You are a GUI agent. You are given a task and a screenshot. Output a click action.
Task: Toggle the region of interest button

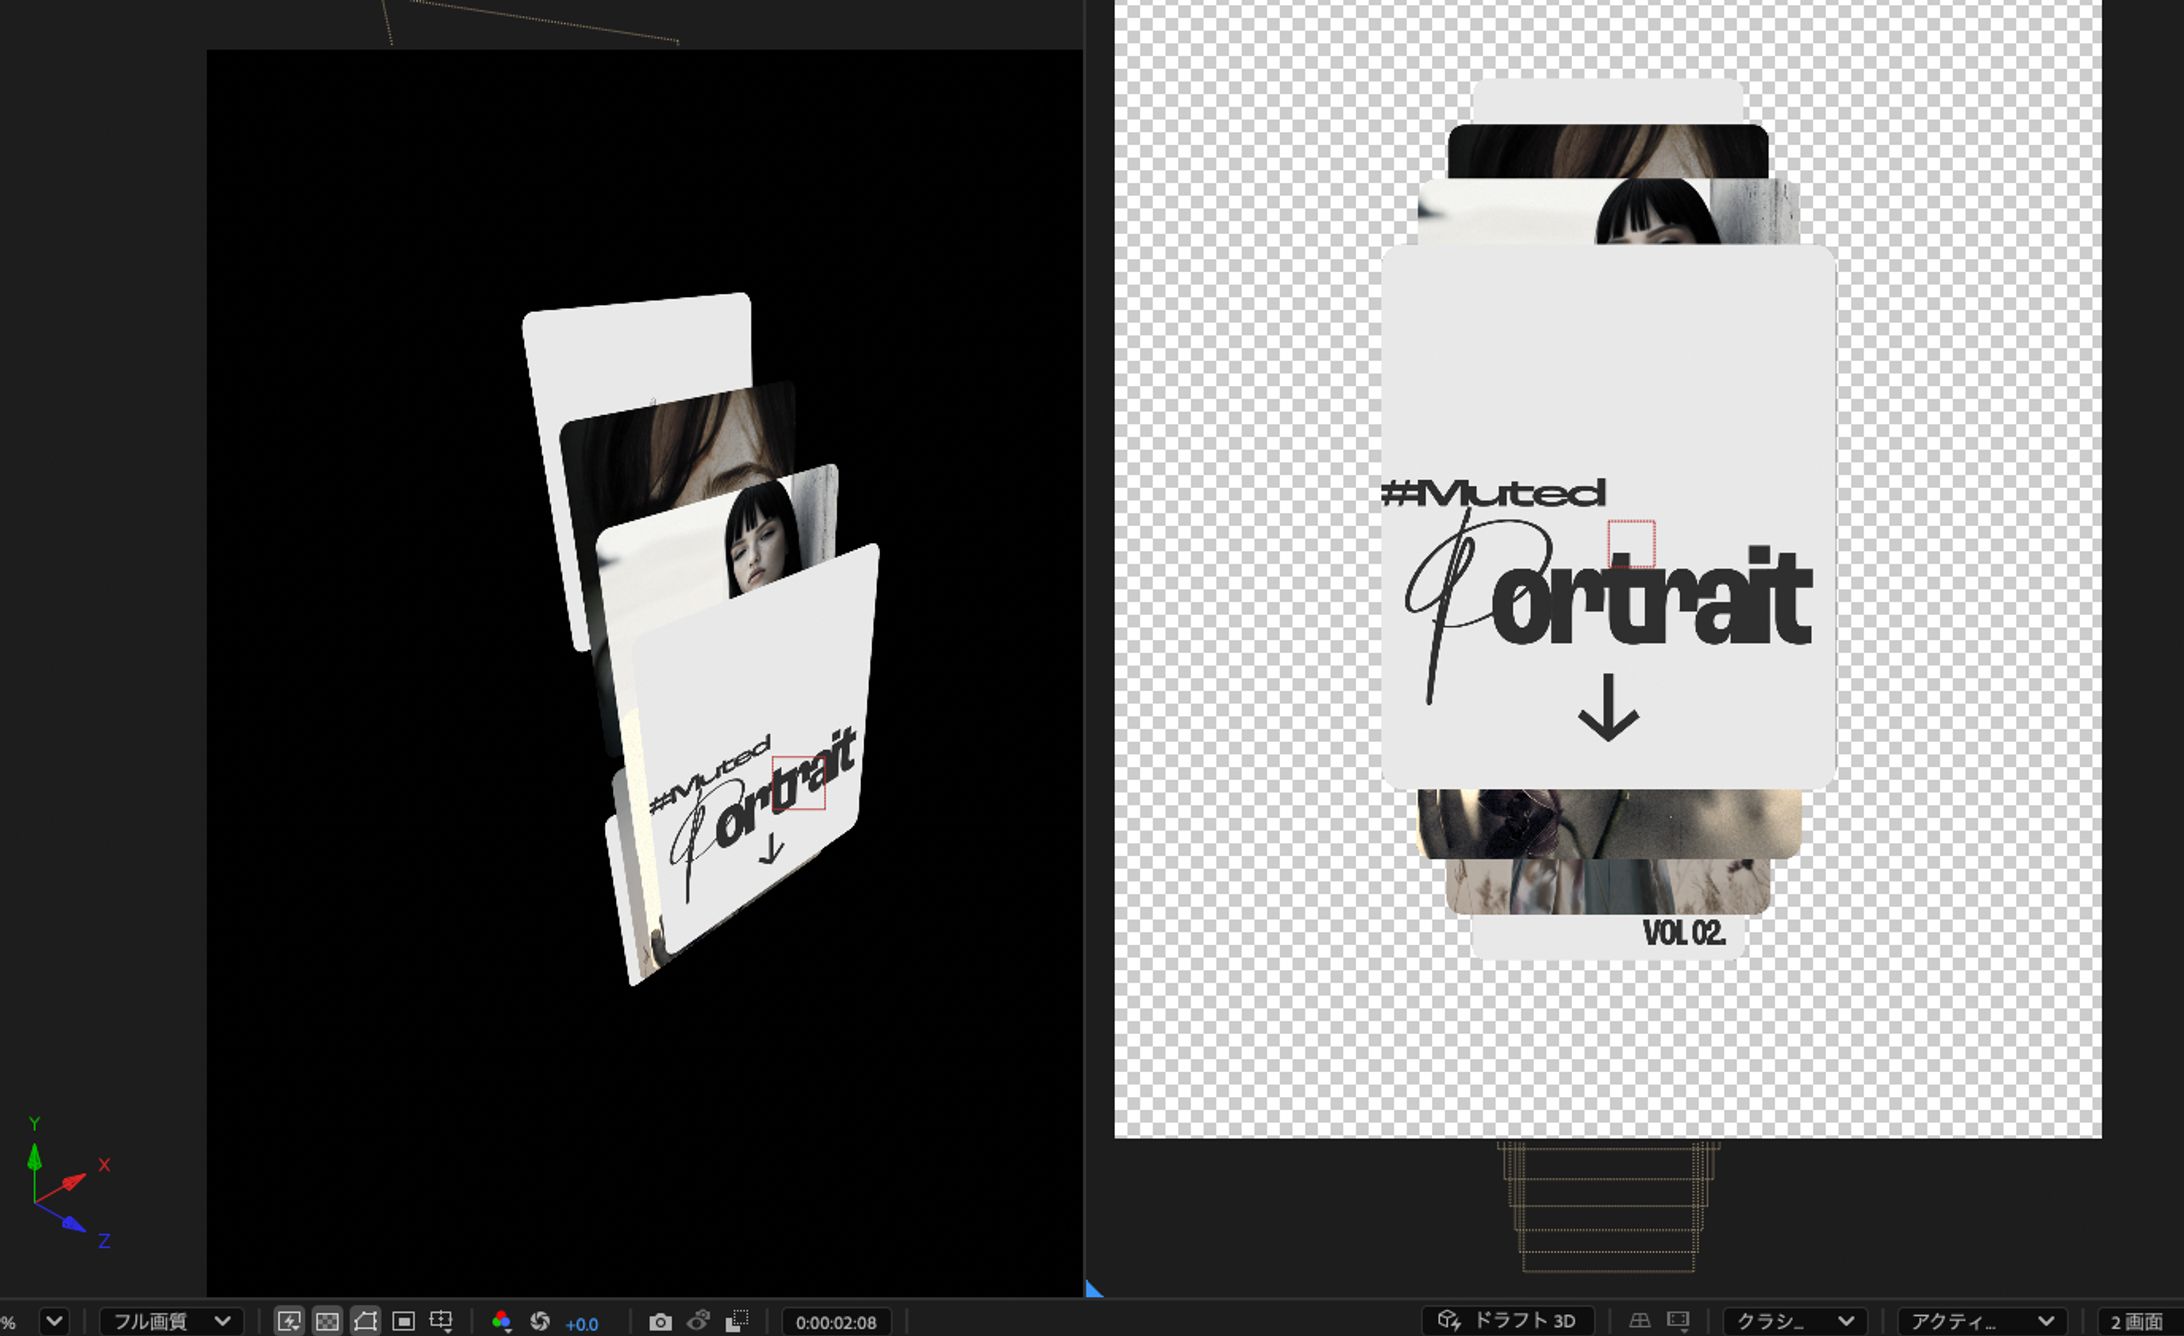coord(403,1321)
